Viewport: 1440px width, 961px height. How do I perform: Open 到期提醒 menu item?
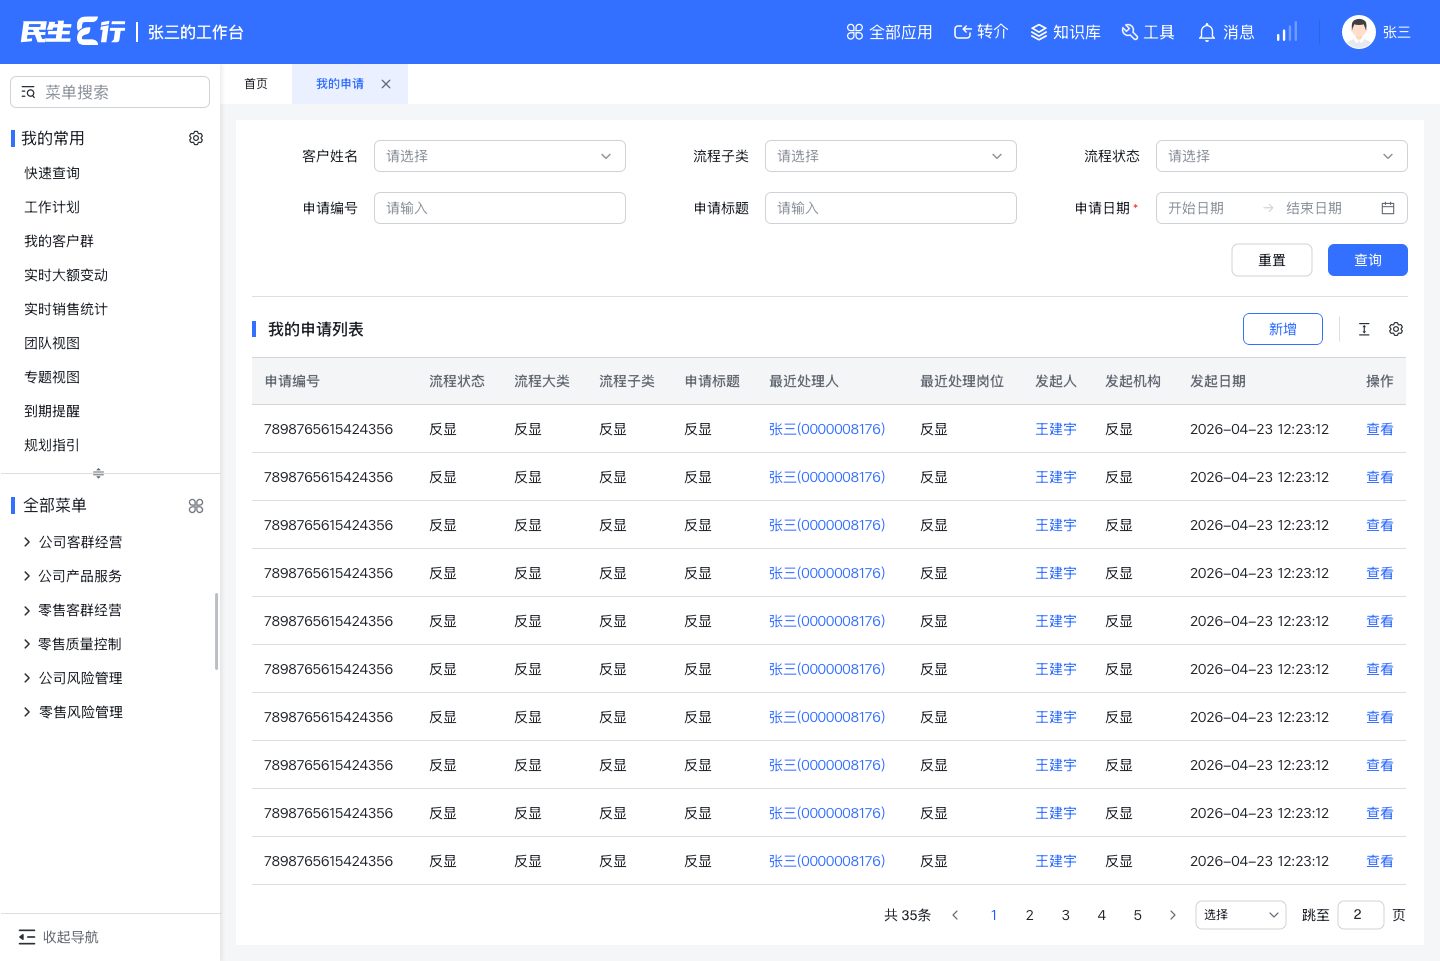[52, 411]
